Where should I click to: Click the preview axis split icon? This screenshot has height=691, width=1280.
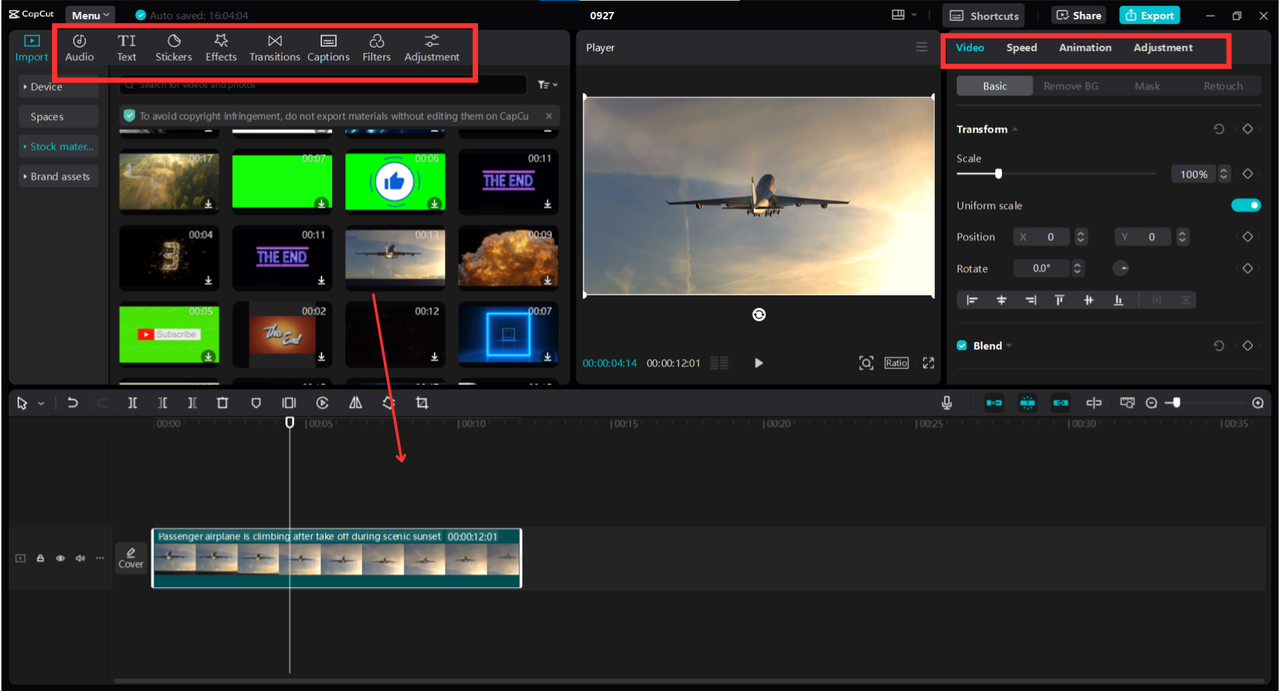pyautogui.click(x=1094, y=403)
